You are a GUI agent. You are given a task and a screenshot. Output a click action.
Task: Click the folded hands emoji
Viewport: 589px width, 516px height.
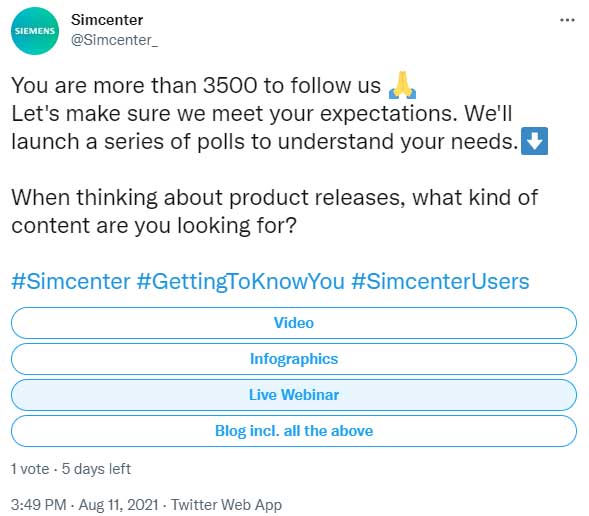pos(402,85)
